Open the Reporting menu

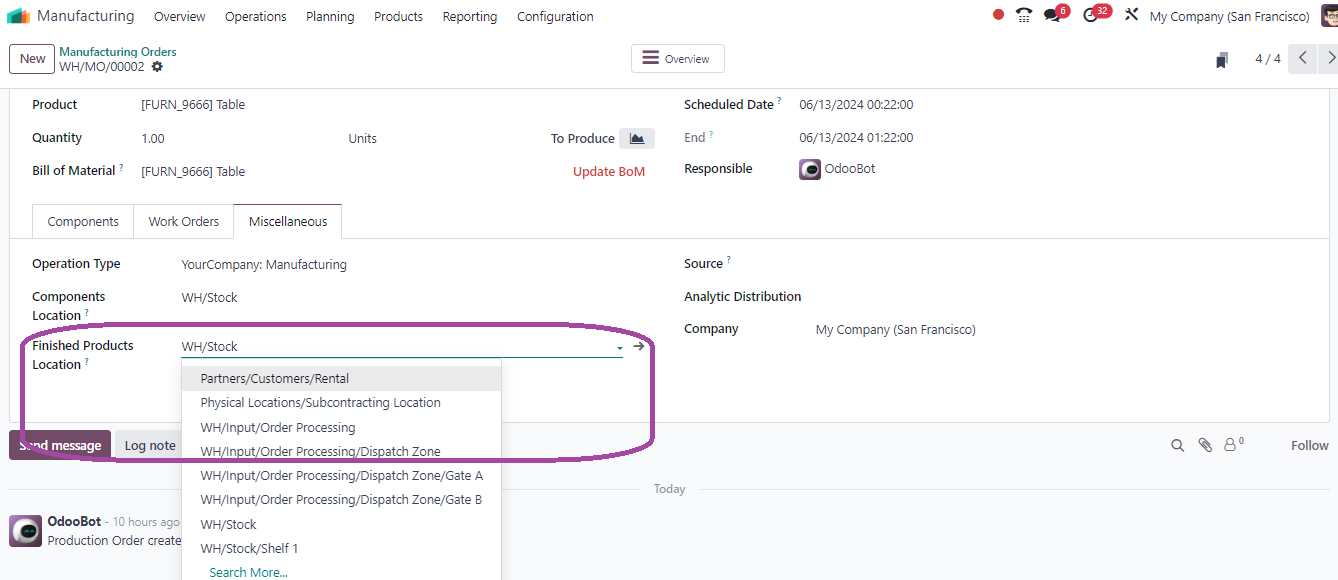click(470, 16)
